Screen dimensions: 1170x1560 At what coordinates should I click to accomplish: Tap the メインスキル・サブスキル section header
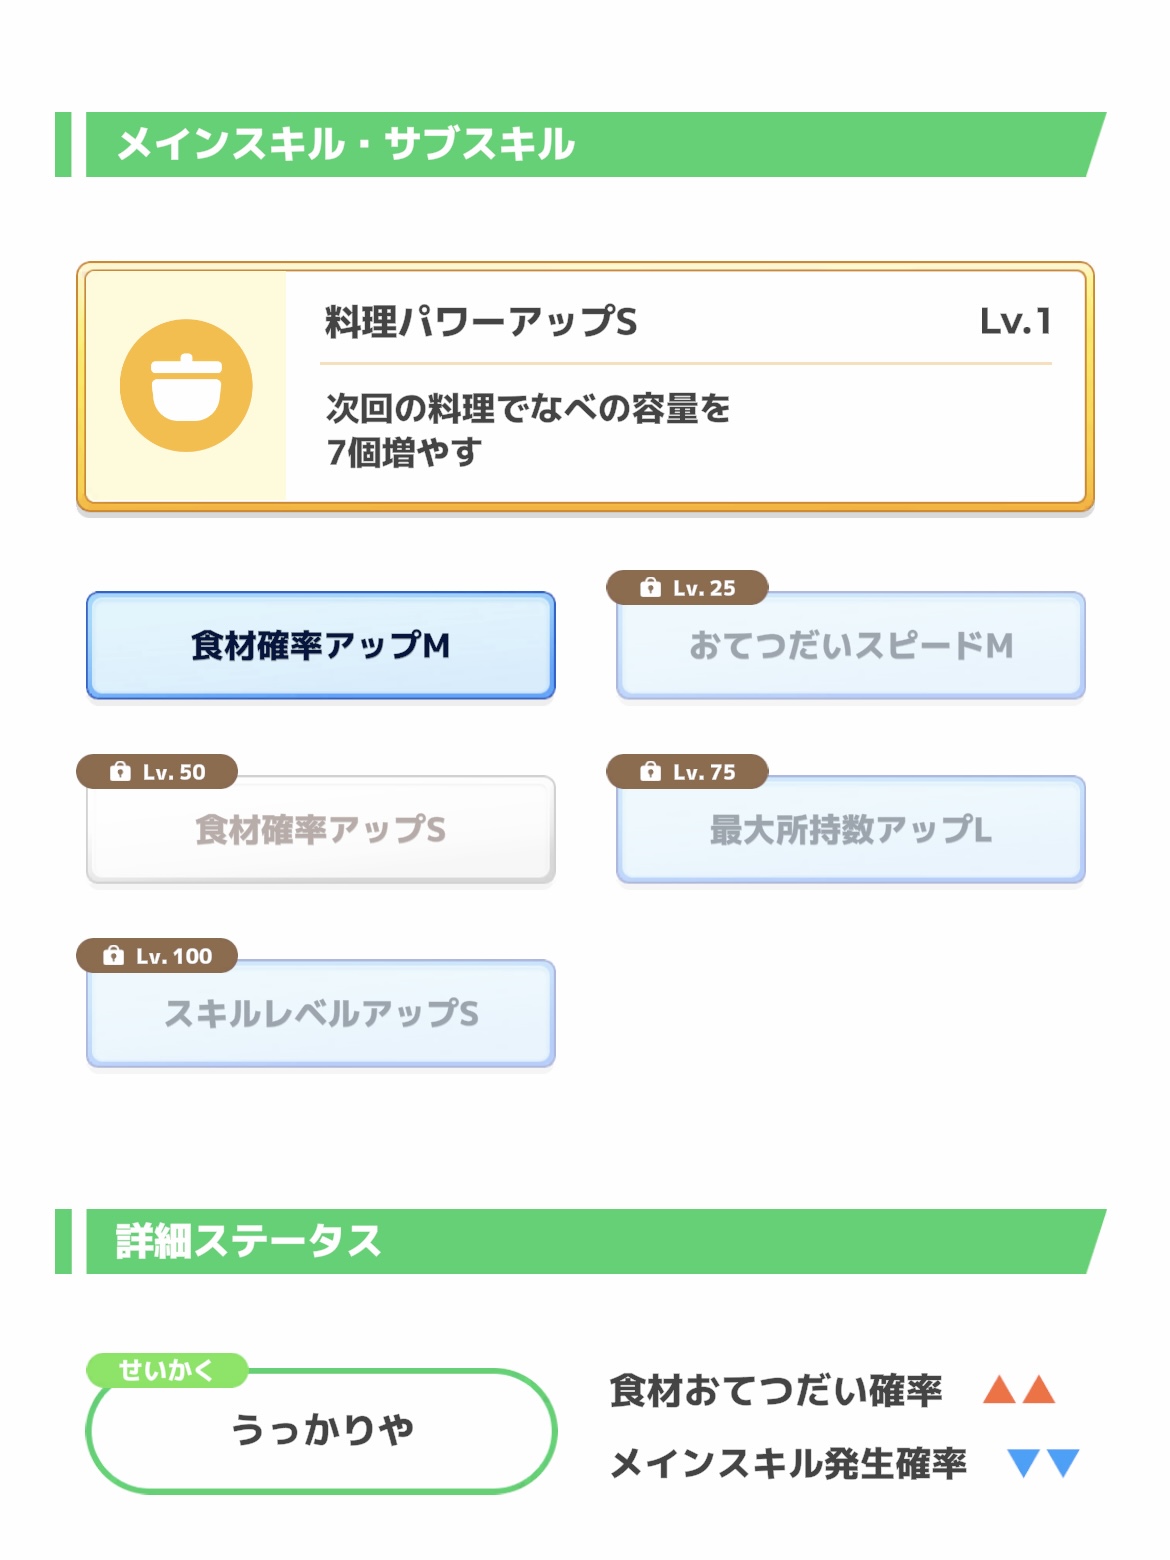coord(346,144)
